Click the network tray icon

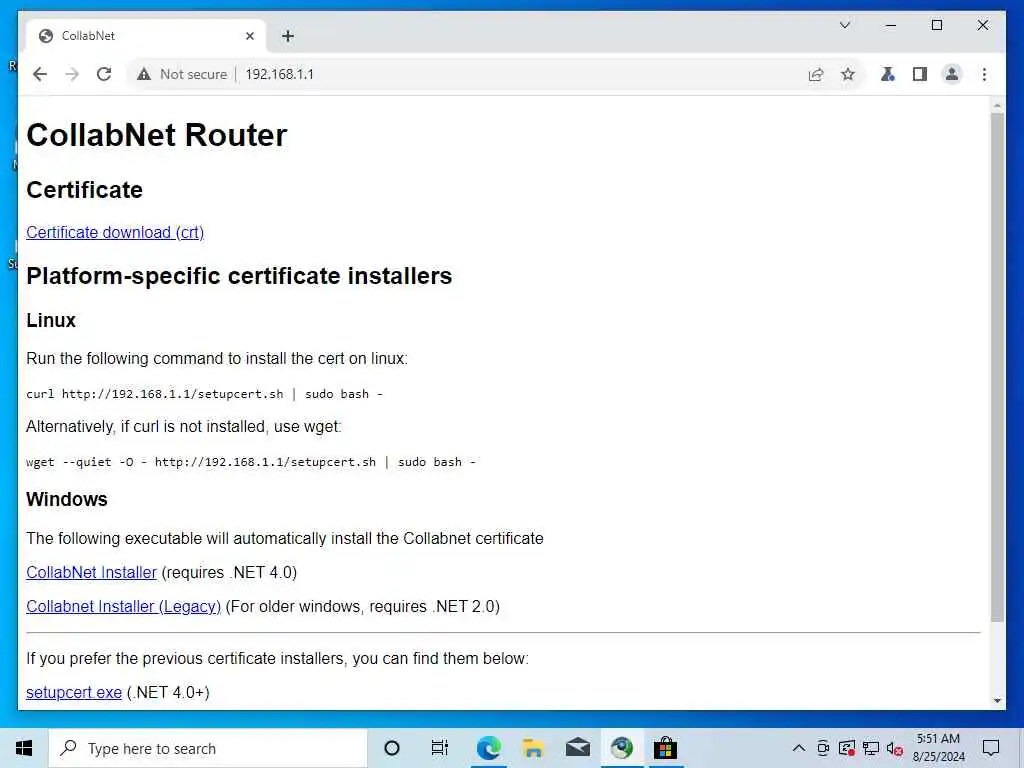[871, 748]
